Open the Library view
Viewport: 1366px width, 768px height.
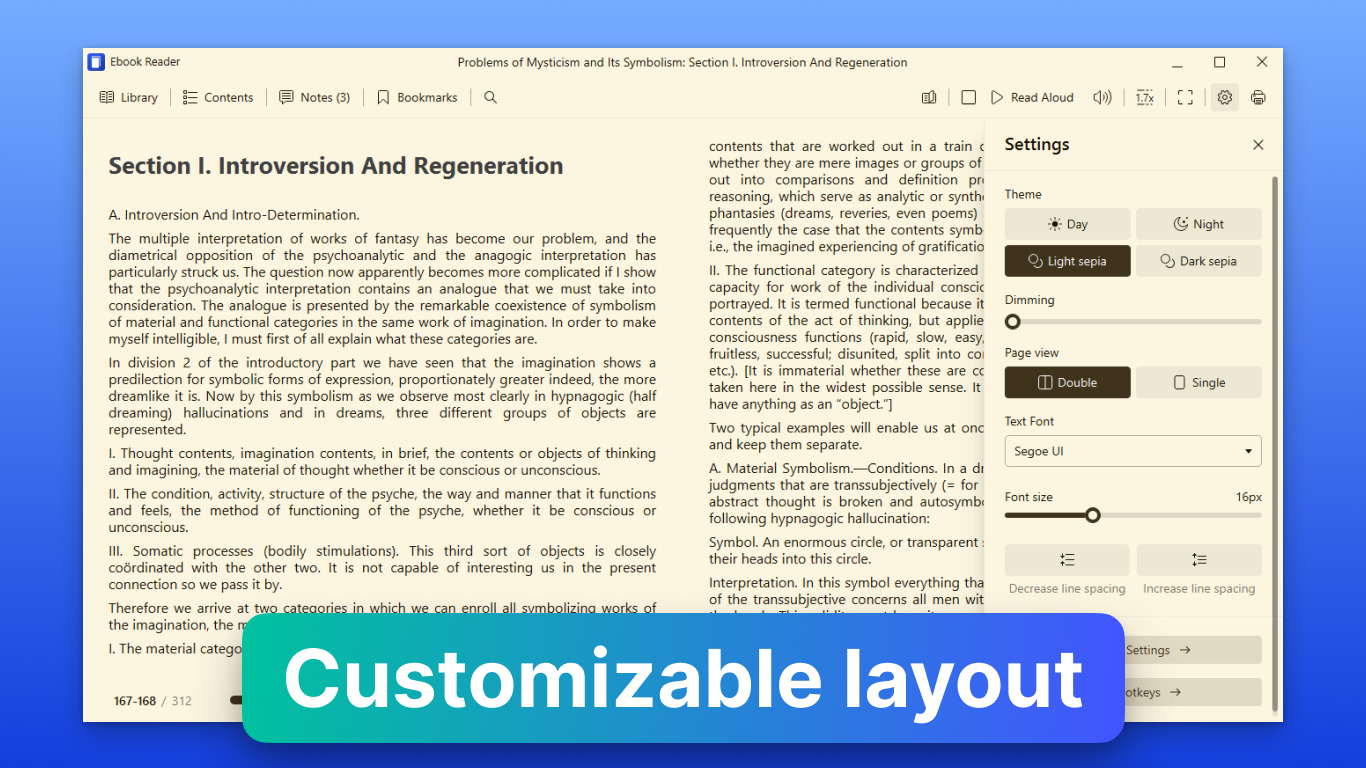coord(129,97)
